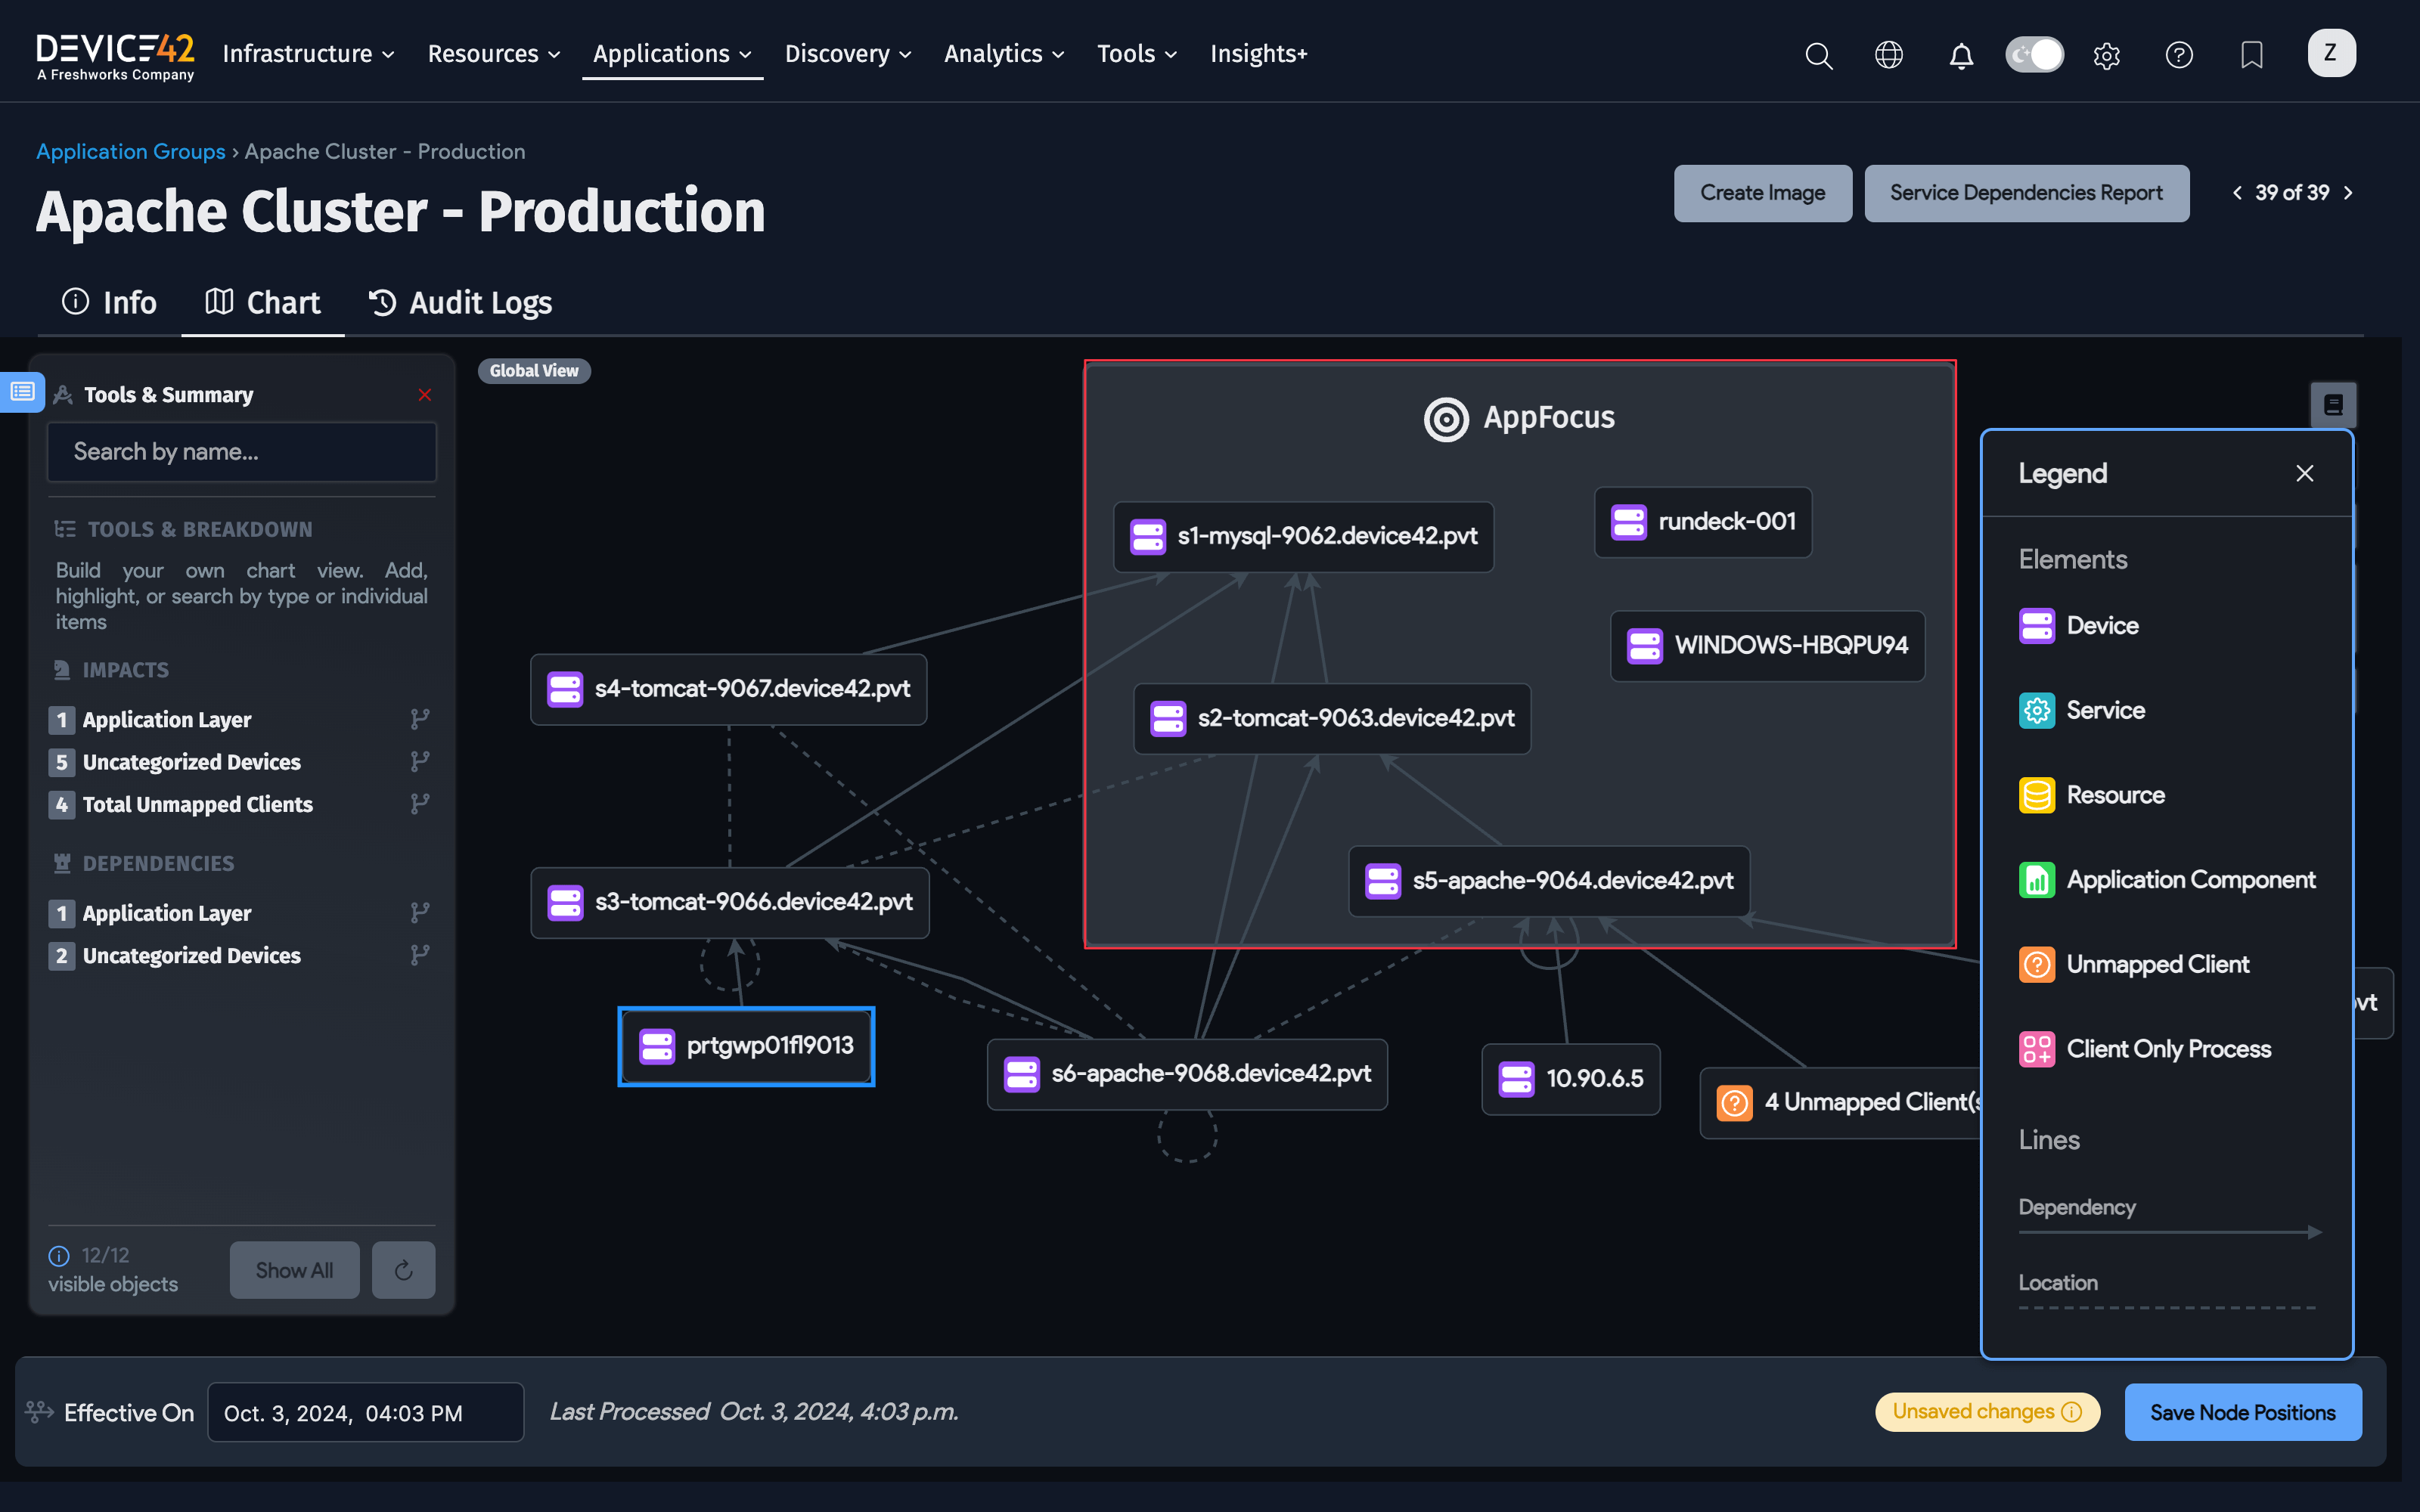Expand the Infrastructure menu dropdown
The height and width of the screenshot is (1512, 2420).
[308, 54]
